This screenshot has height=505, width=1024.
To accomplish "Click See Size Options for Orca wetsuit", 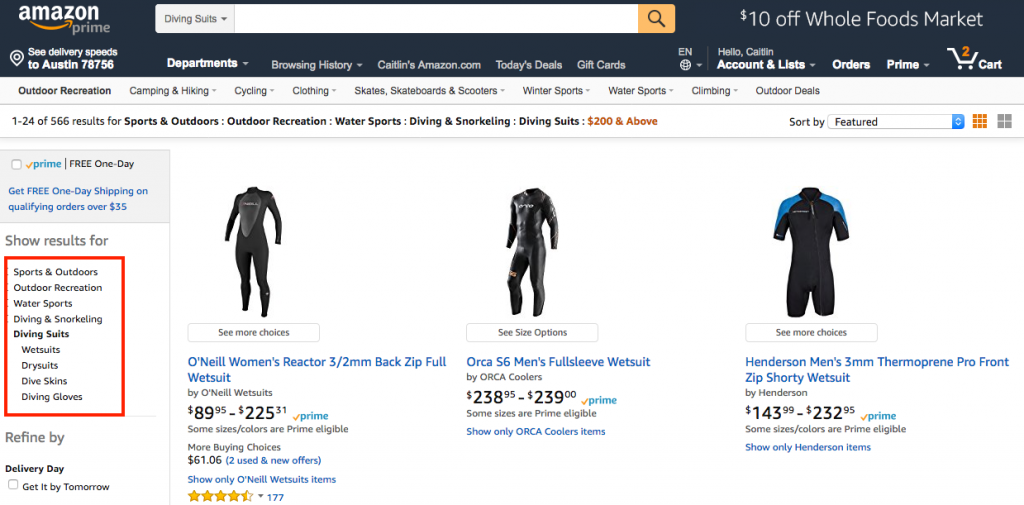I will click(x=532, y=333).
